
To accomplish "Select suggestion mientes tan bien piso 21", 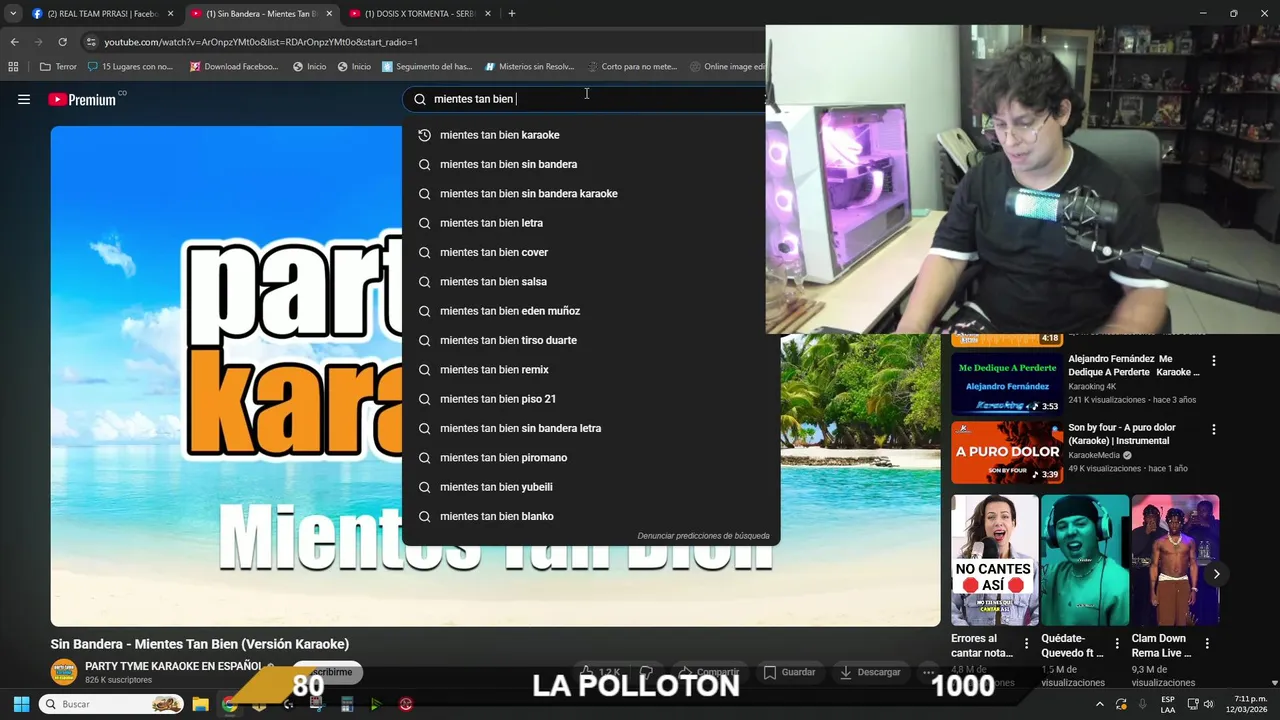I will 590,399.
